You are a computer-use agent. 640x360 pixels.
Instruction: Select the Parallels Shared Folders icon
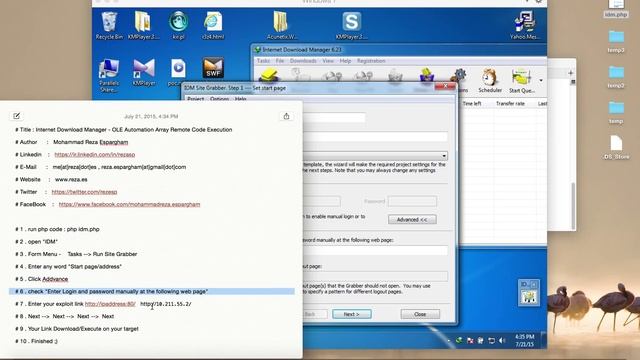tap(109, 76)
